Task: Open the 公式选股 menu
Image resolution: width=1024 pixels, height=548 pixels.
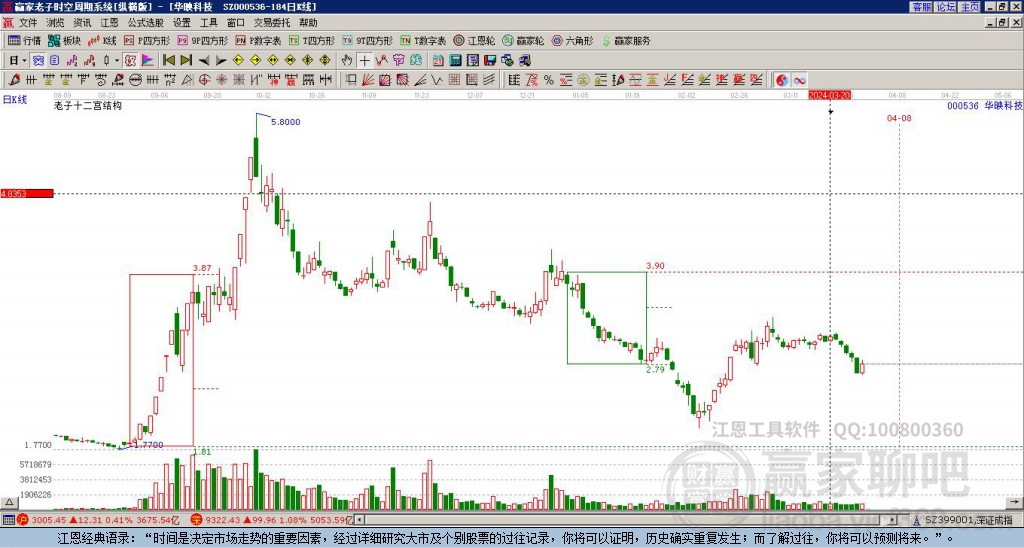Action: (146, 23)
